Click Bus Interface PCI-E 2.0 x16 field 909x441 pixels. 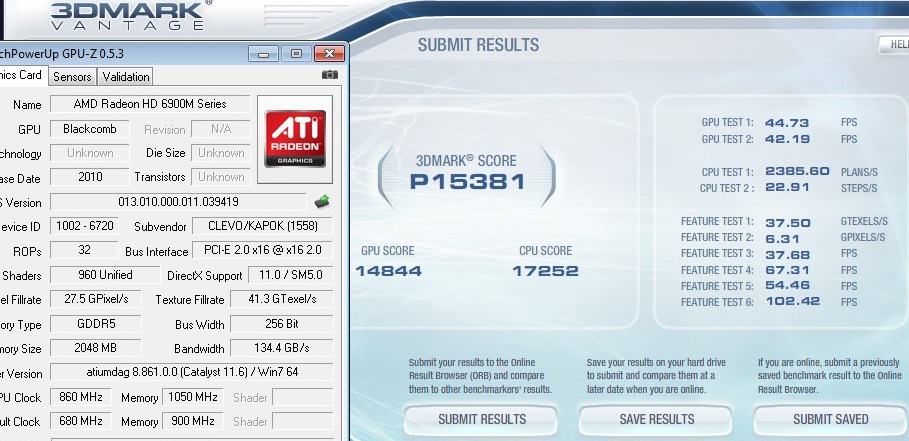pyautogui.click(x=262, y=250)
